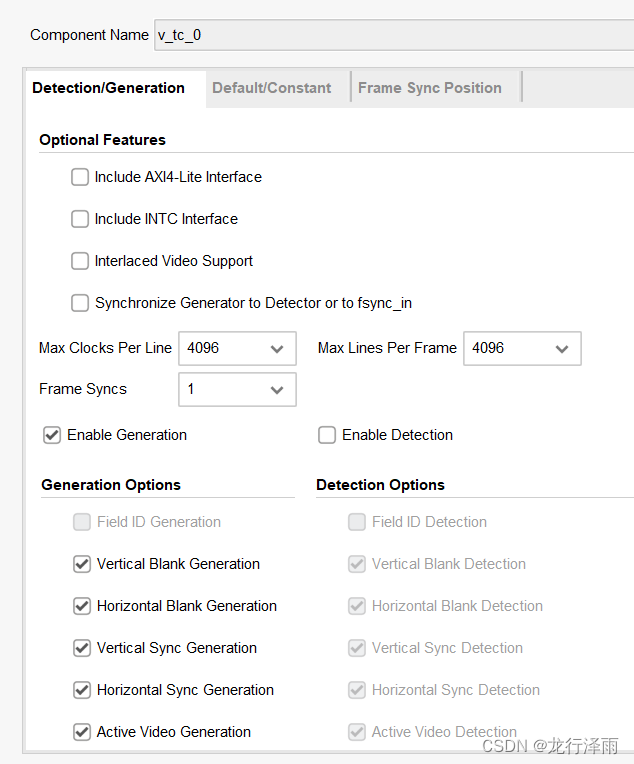Image resolution: width=634 pixels, height=764 pixels.
Task: Enable Include AXI4-Lite Interface checkbox
Action: (x=80, y=177)
